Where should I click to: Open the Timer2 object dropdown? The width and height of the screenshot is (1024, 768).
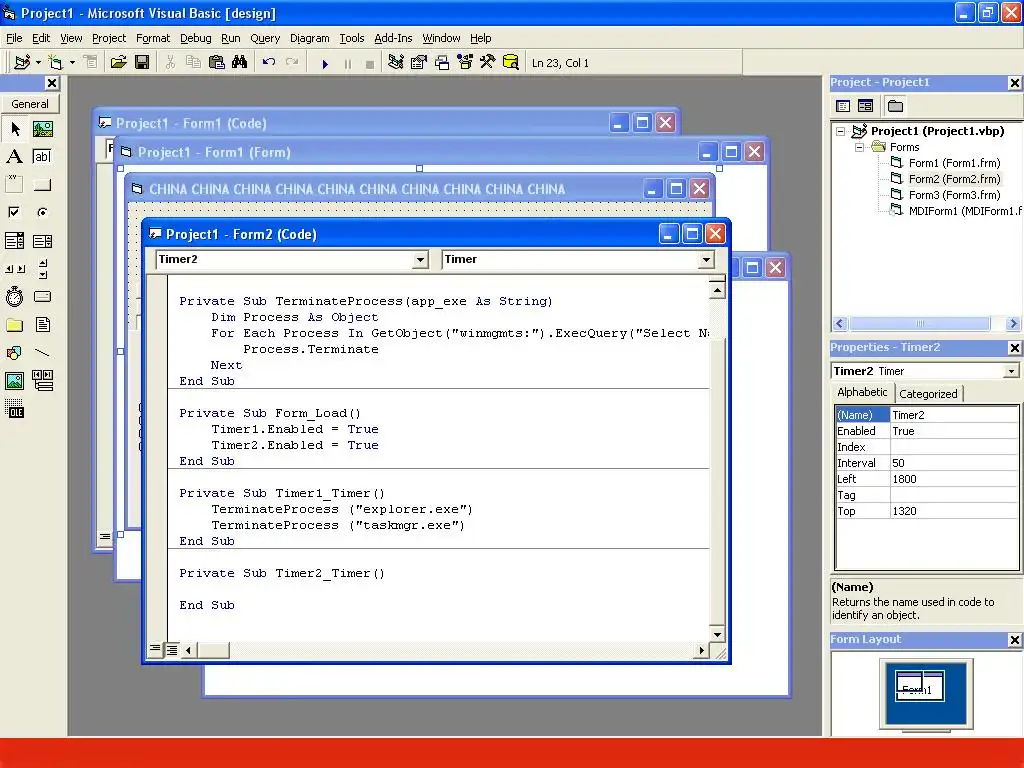(421, 260)
